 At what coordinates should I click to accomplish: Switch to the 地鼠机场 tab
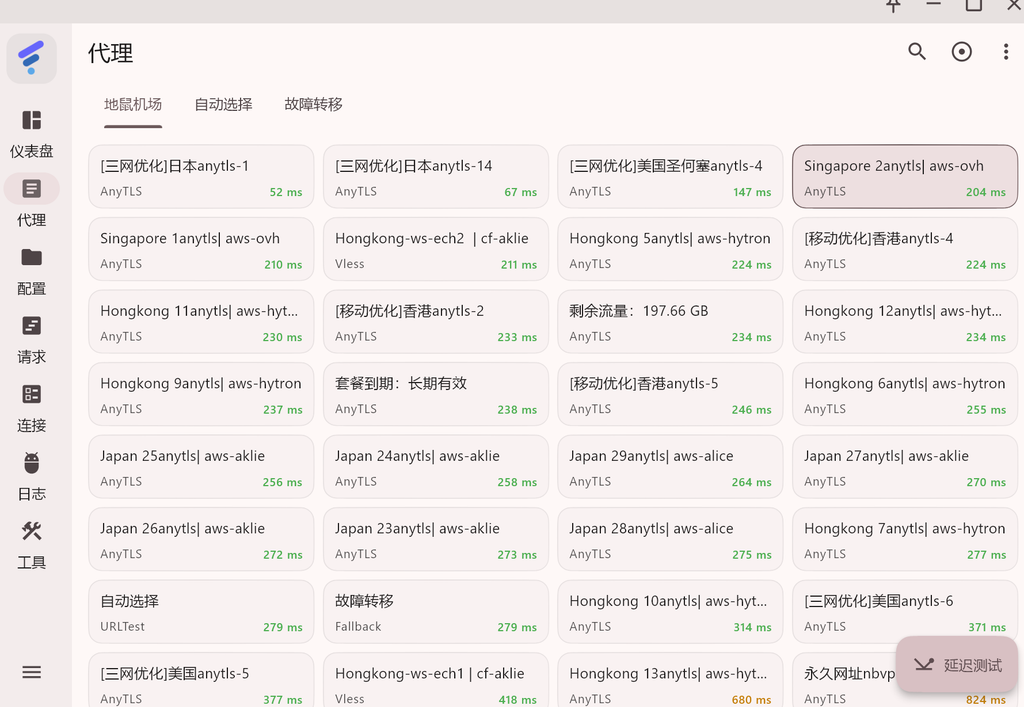pos(133,104)
